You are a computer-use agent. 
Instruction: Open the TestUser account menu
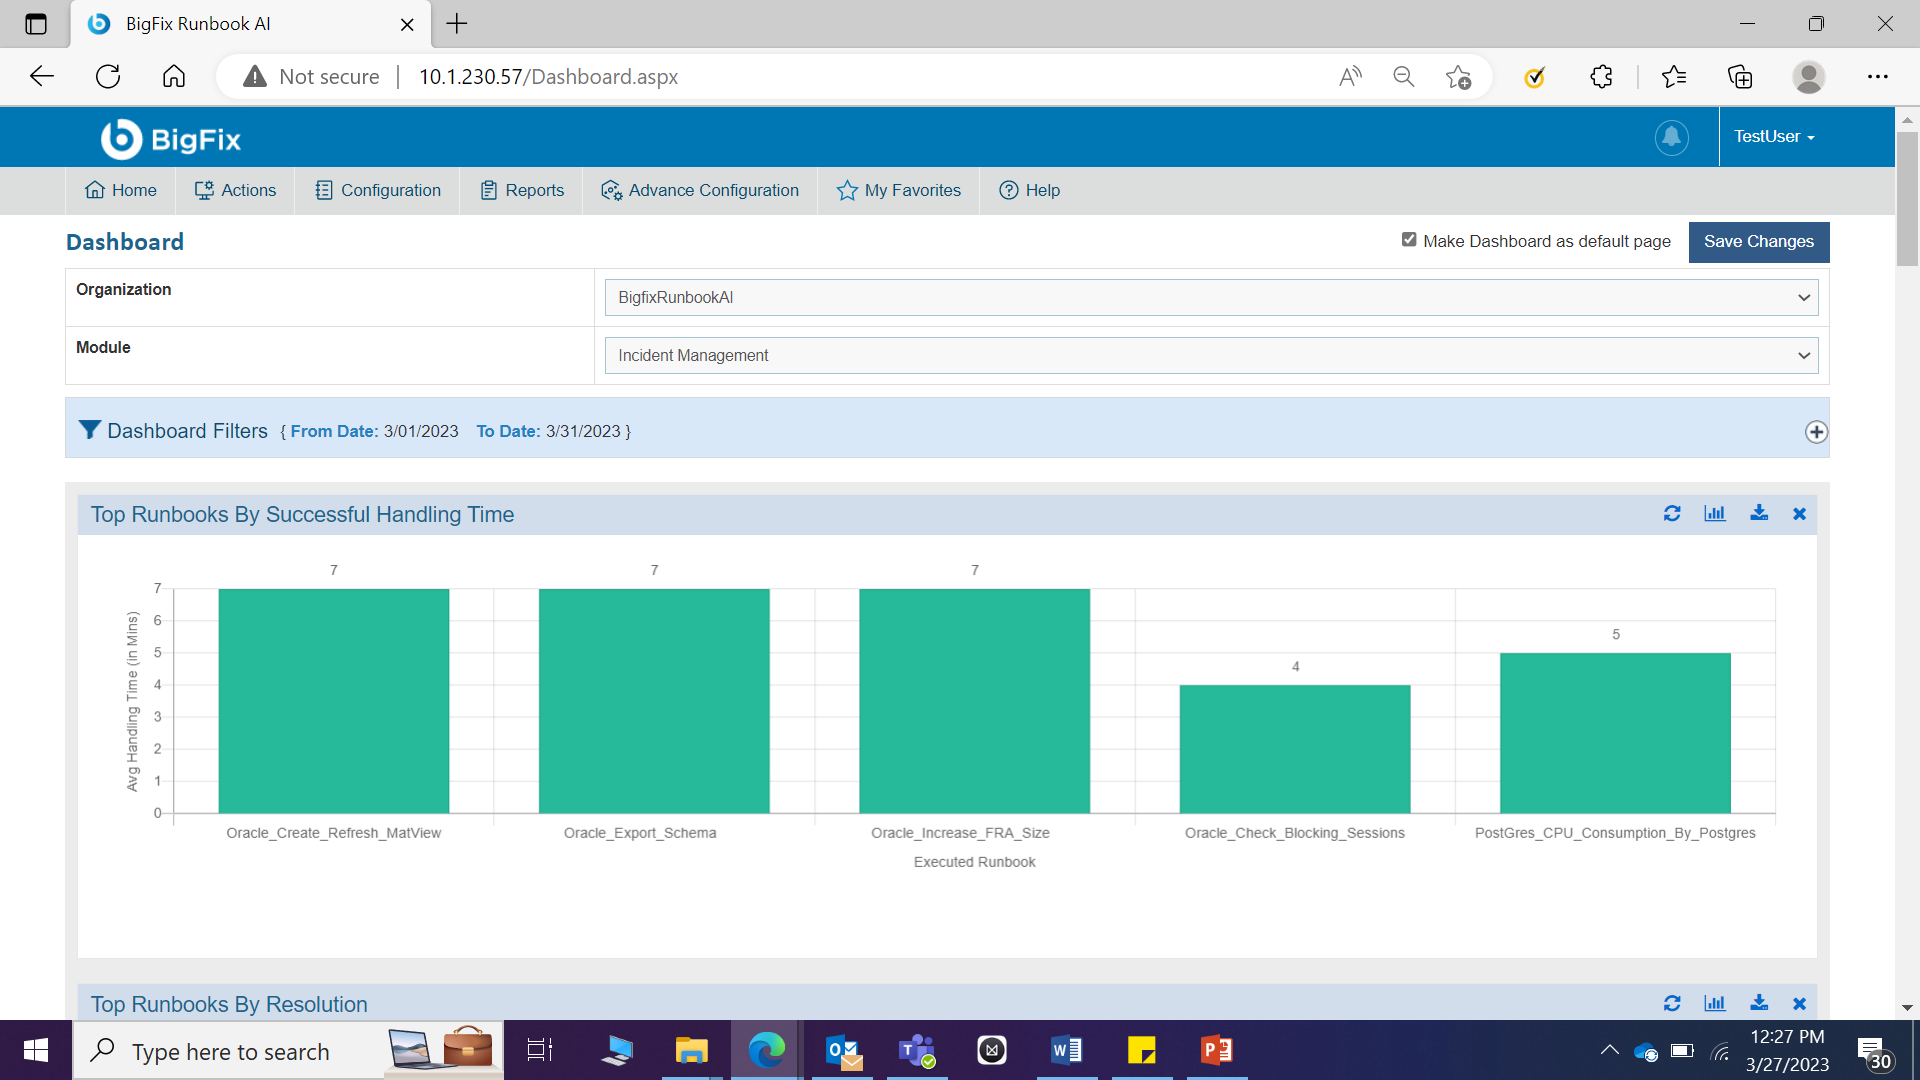1774,137
